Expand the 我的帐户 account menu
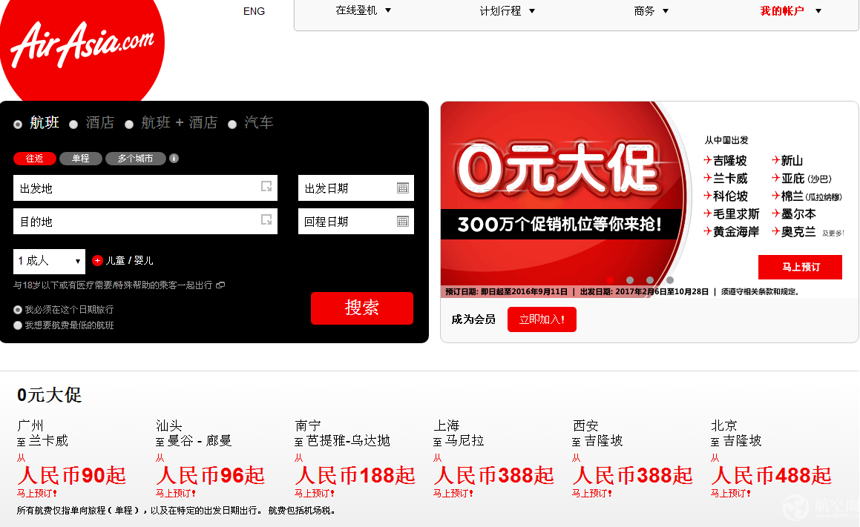This screenshot has width=860, height=527. 790,11
